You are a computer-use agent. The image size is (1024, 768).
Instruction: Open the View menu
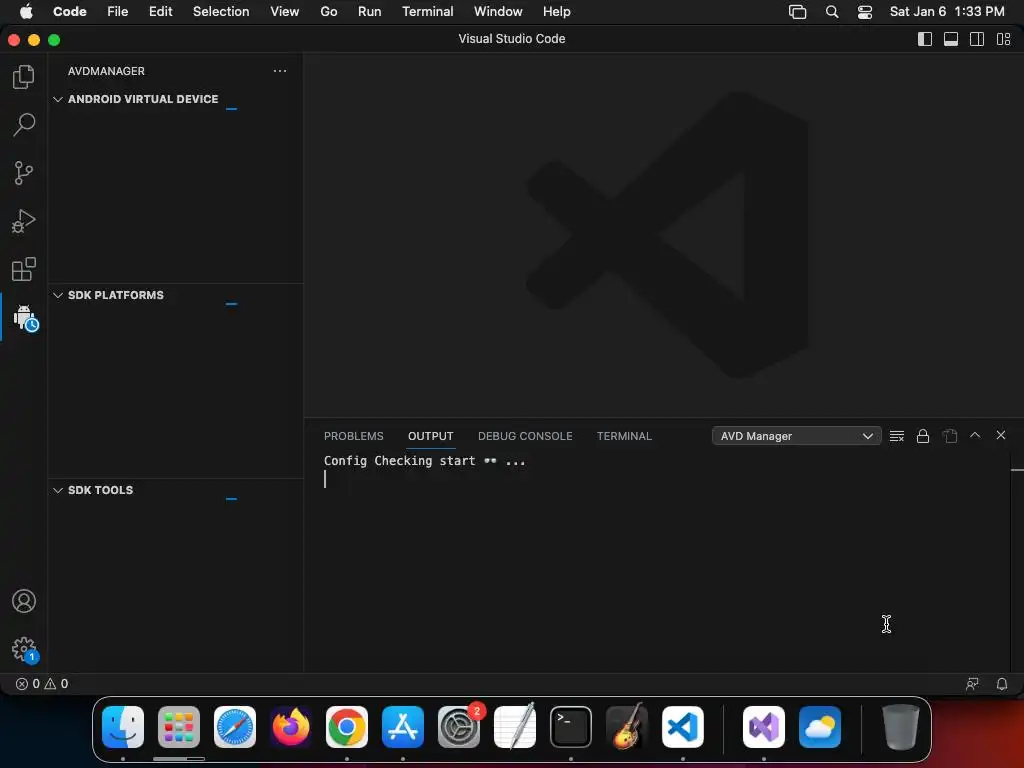coord(285,11)
